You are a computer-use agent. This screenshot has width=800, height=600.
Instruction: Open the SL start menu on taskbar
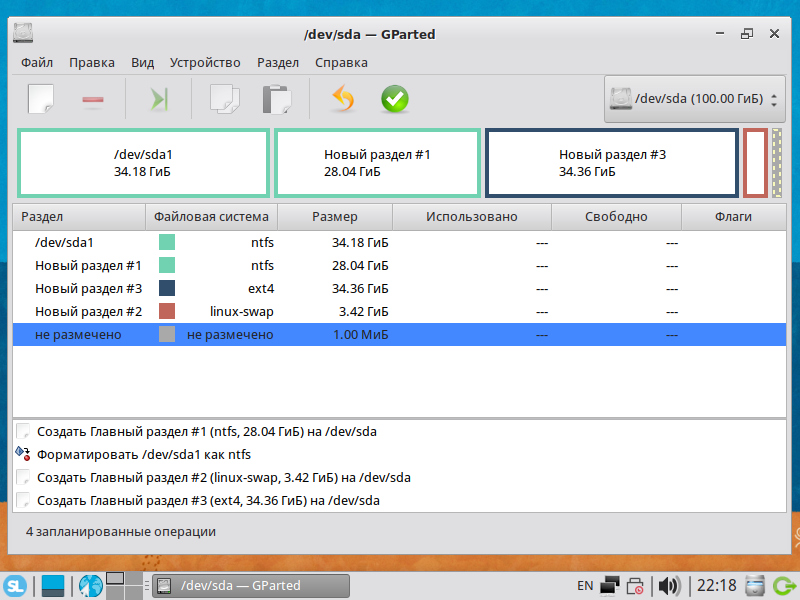point(15,585)
